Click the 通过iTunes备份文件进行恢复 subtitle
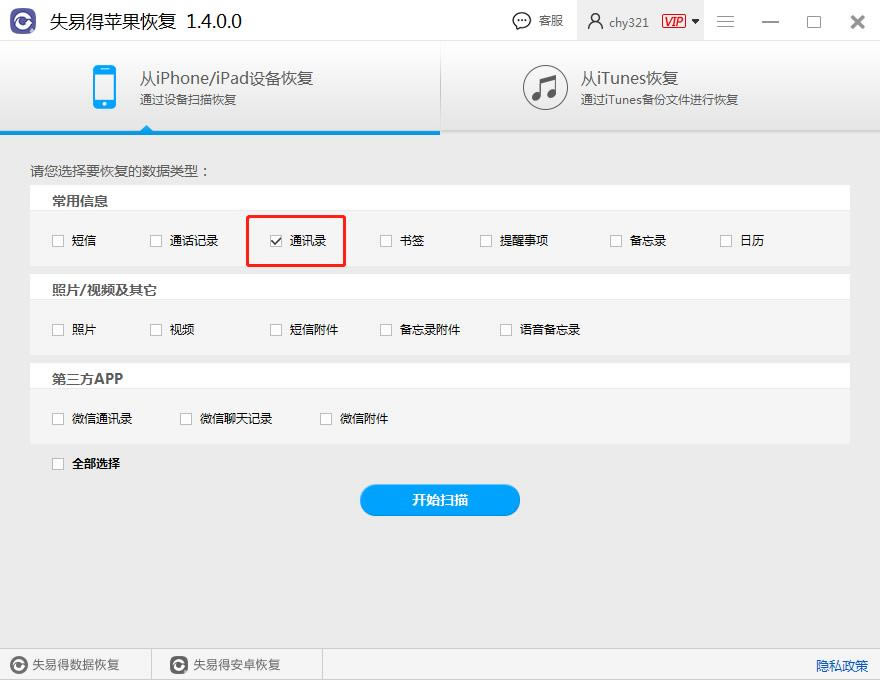This screenshot has height=680, width=880. [x=659, y=100]
